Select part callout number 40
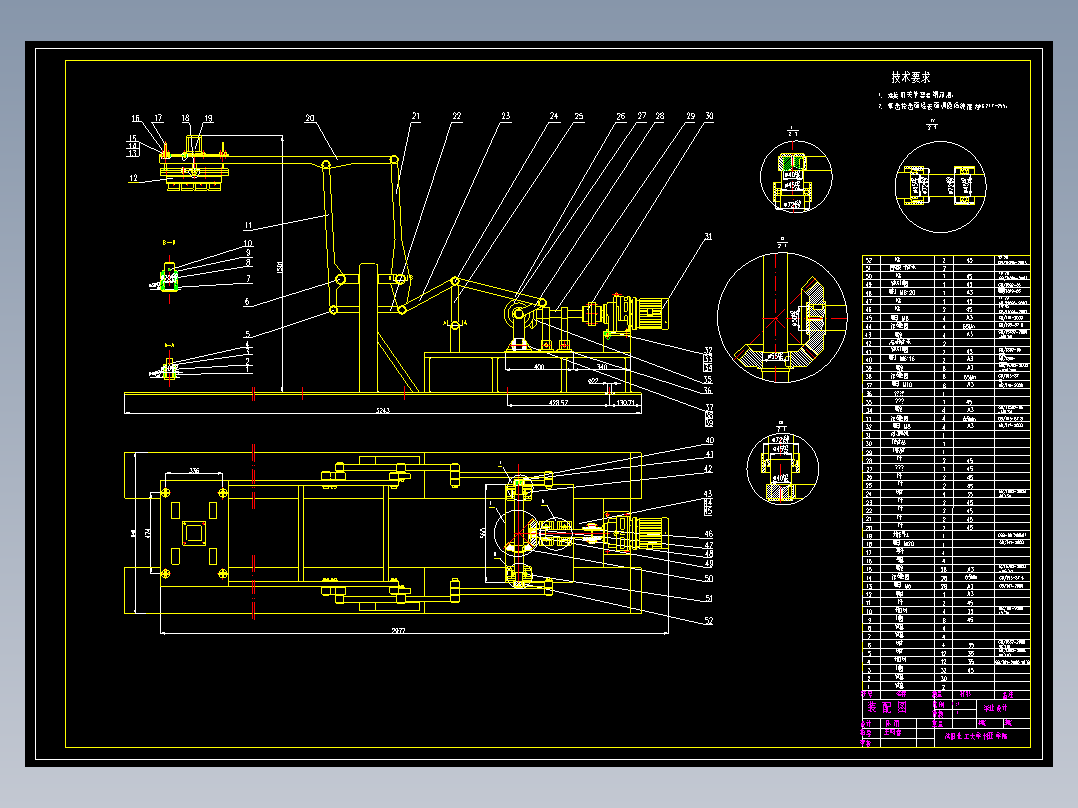The width and height of the screenshot is (1078, 808). click(x=709, y=441)
